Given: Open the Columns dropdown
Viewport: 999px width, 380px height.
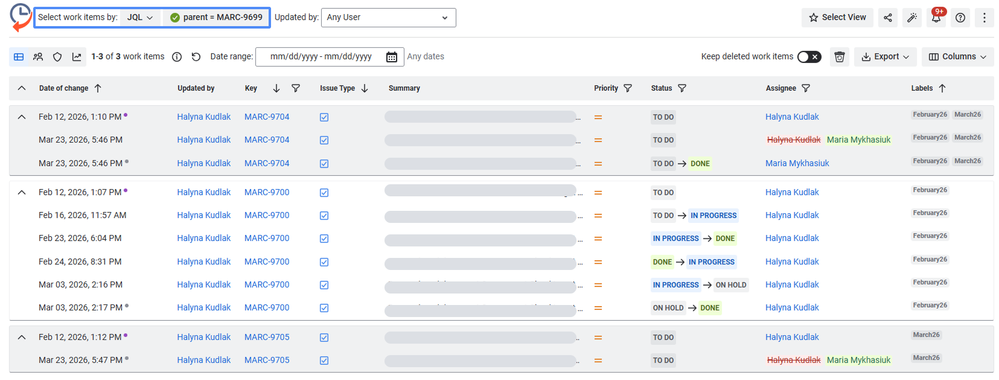Looking at the screenshot, I should (958, 57).
